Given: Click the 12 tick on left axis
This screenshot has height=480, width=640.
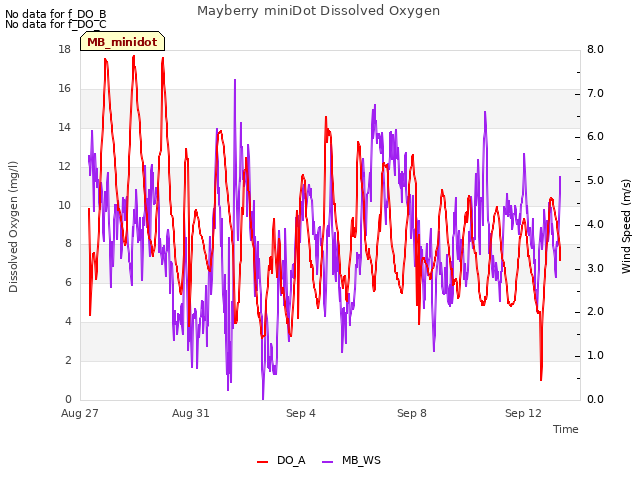Looking at the screenshot, I should pyautogui.click(x=64, y=166).
